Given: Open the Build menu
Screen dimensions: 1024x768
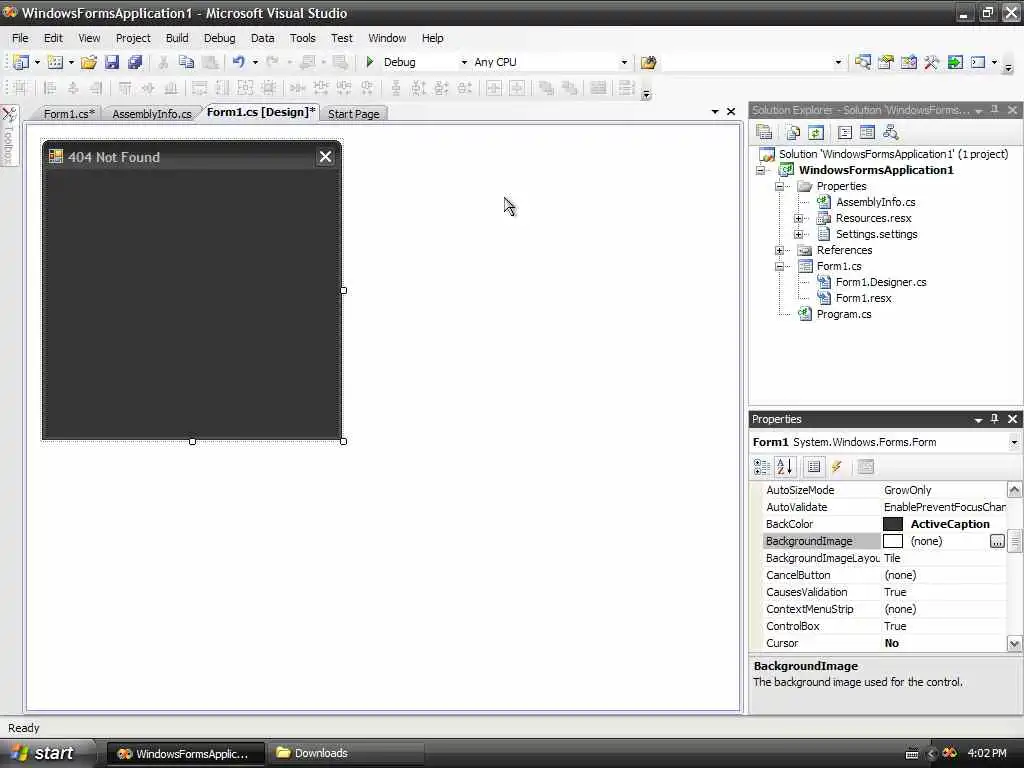Looking at the screenshot, I should 177,38.
